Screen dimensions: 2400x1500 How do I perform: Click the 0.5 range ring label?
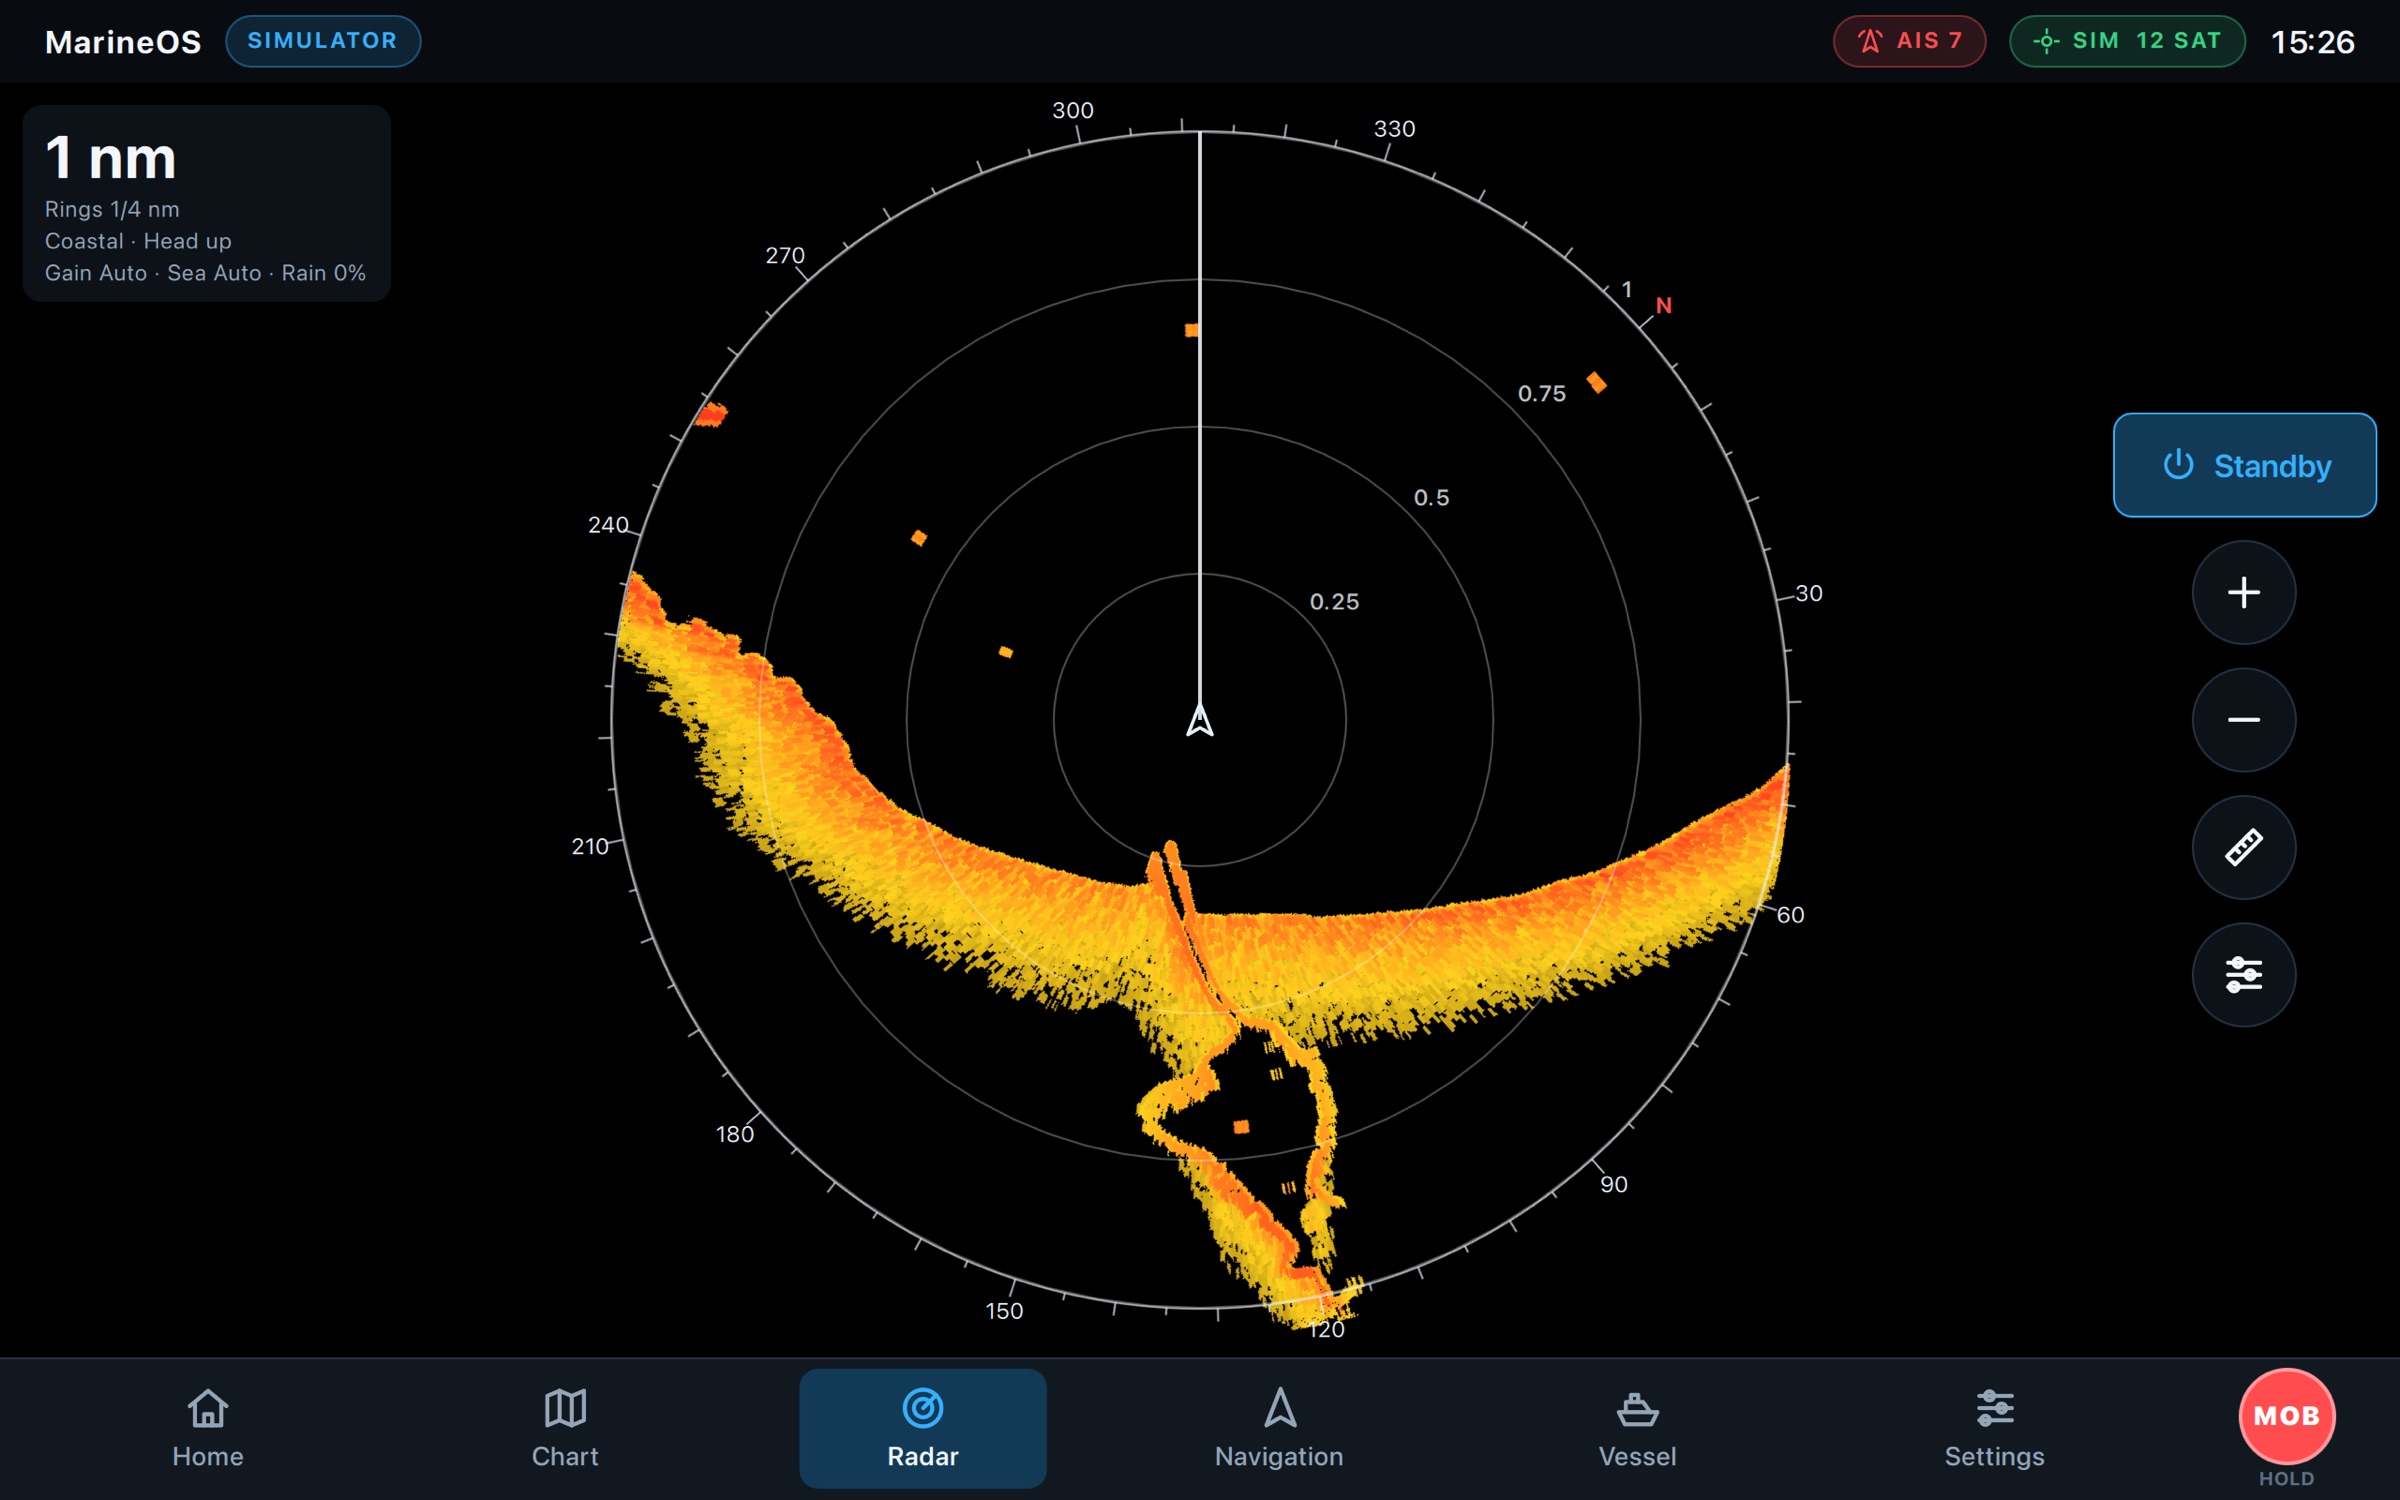point(1432,498)
